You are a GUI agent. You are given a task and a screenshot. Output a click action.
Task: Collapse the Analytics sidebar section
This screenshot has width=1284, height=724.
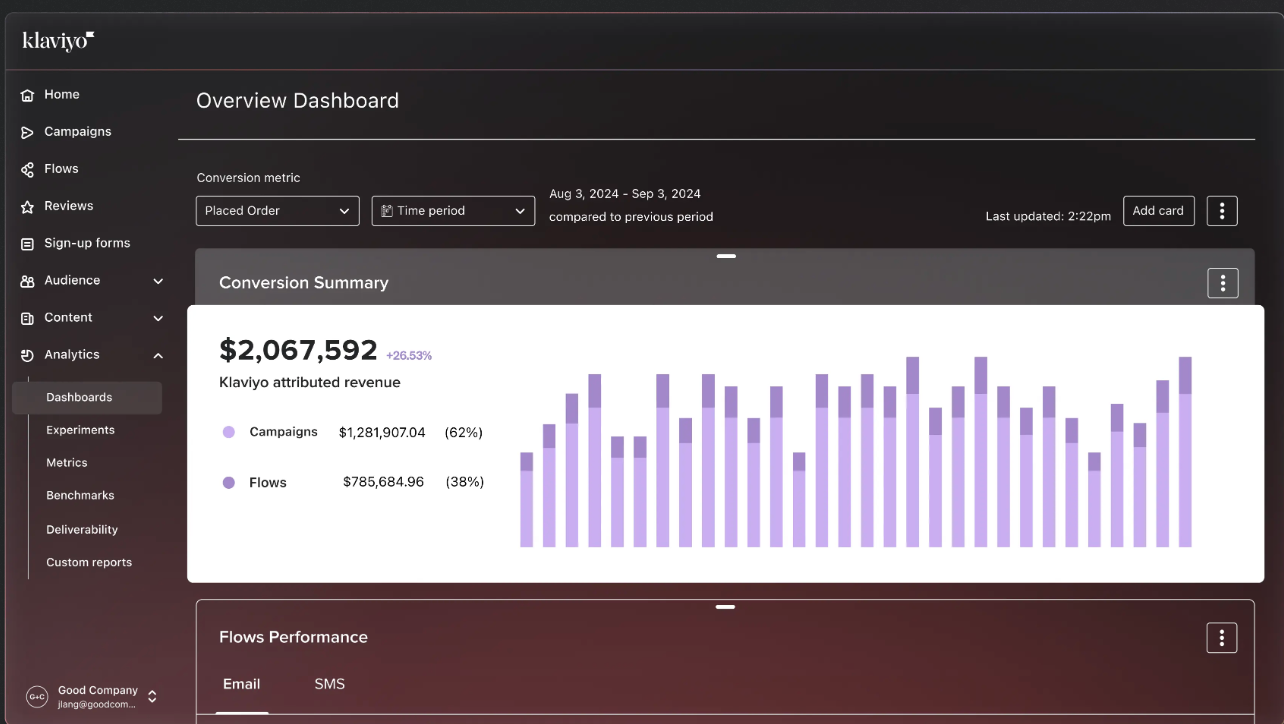click(158, 355)
